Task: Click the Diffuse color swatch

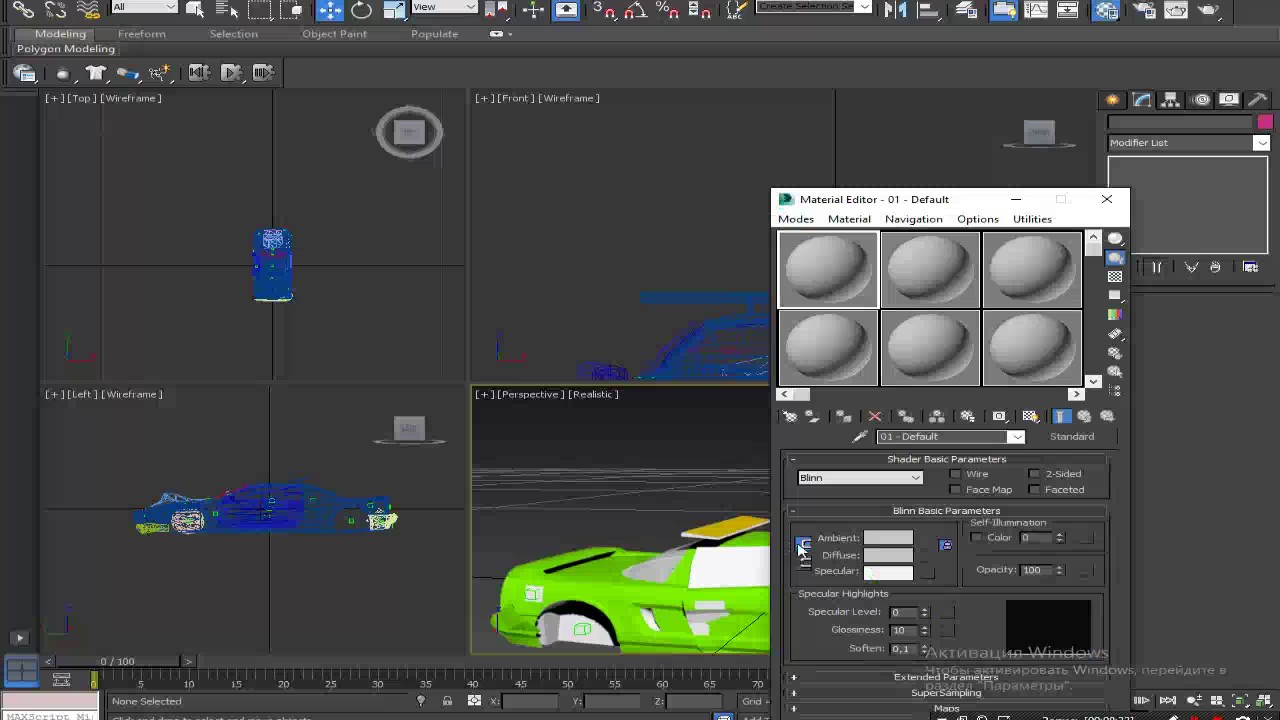Action: click(888, 555)
